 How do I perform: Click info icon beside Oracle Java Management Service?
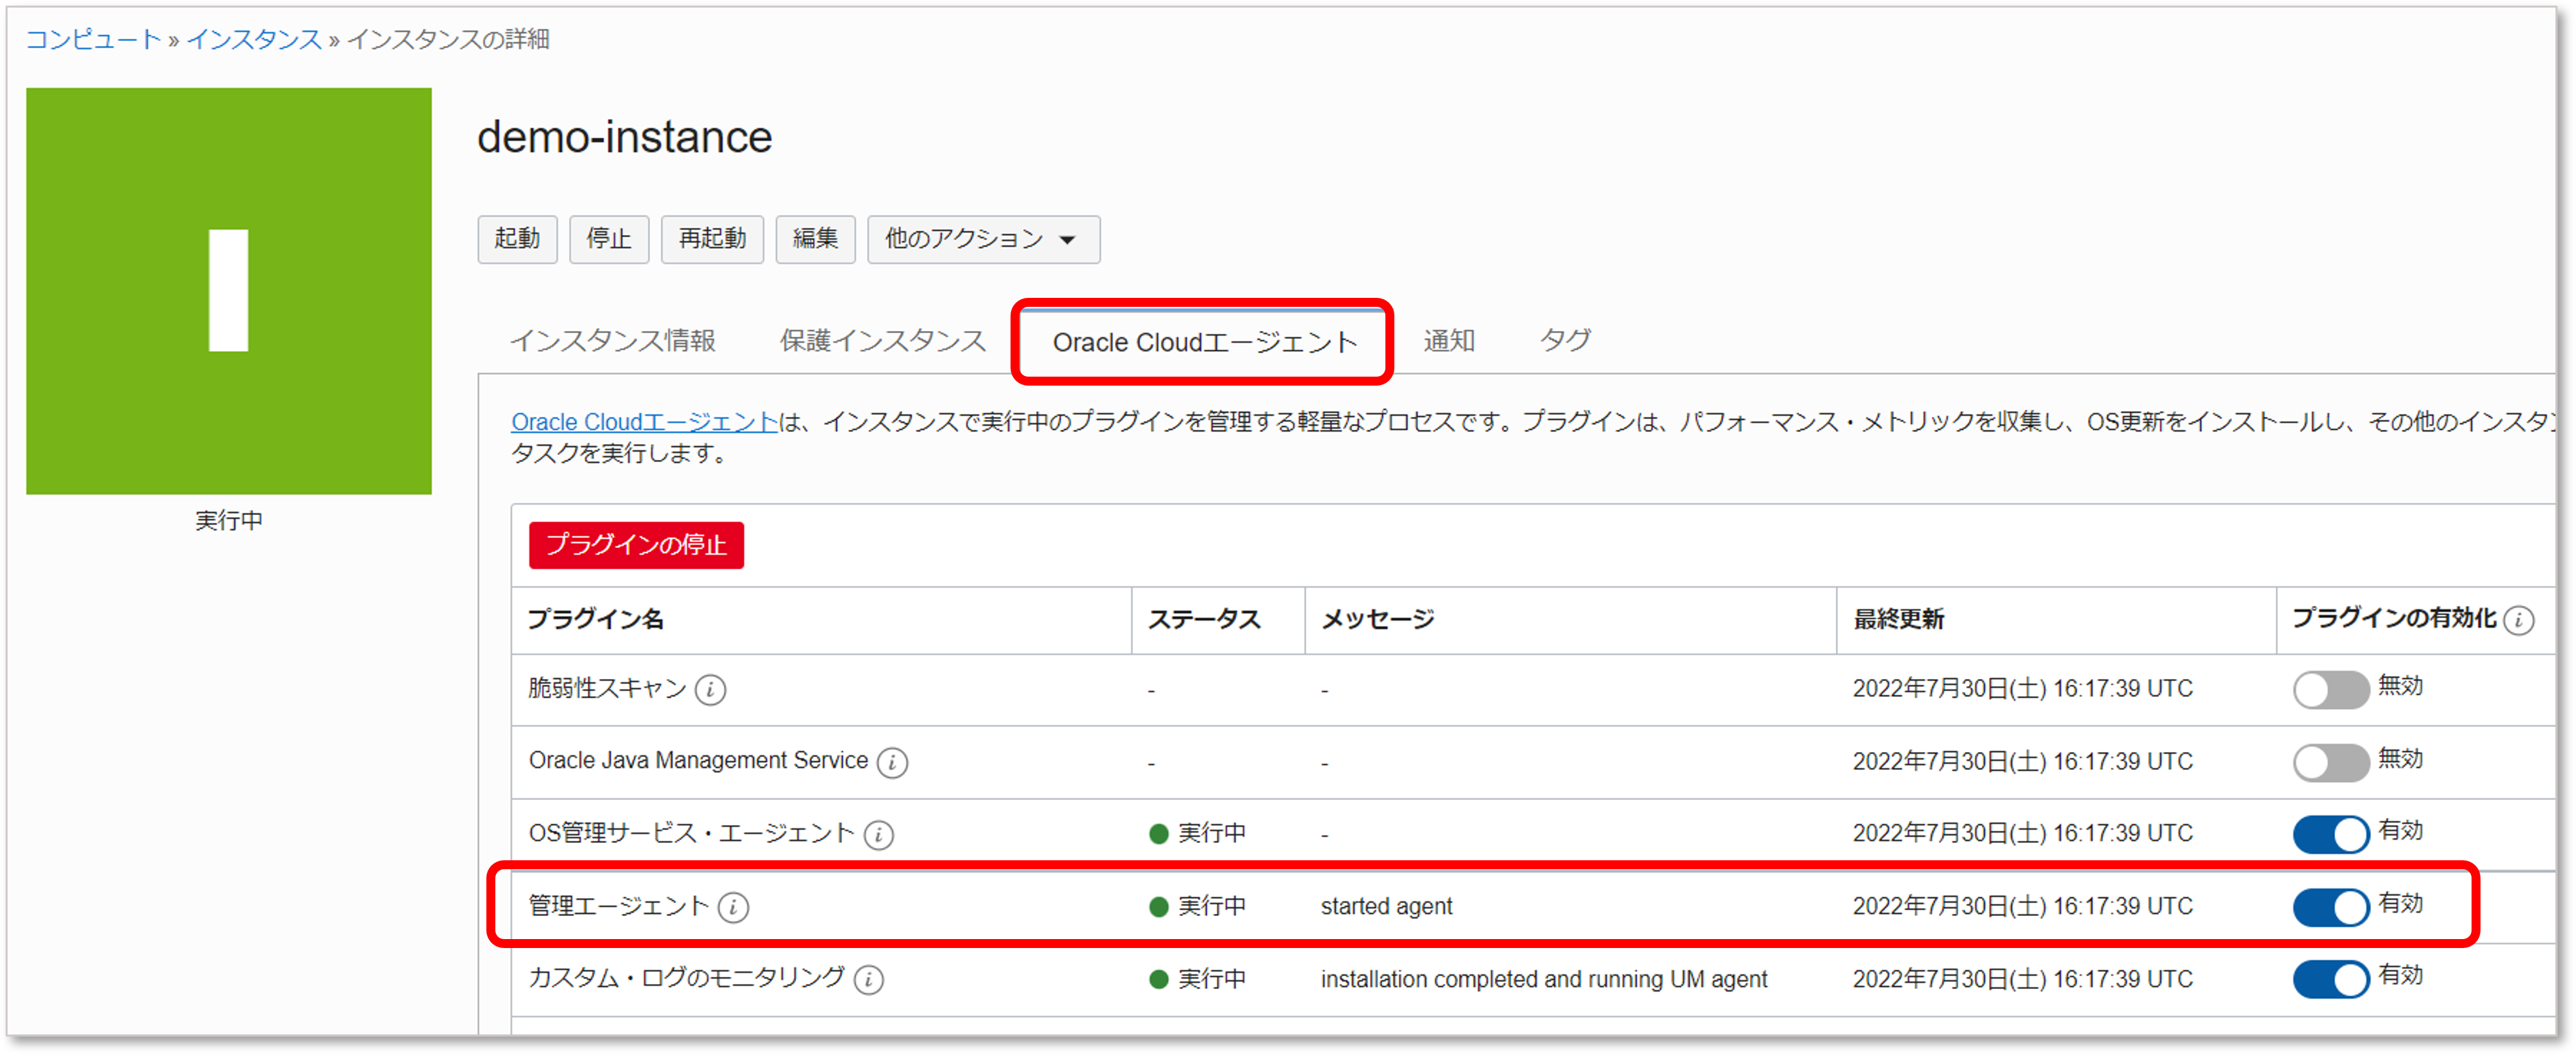pos(892,762)
